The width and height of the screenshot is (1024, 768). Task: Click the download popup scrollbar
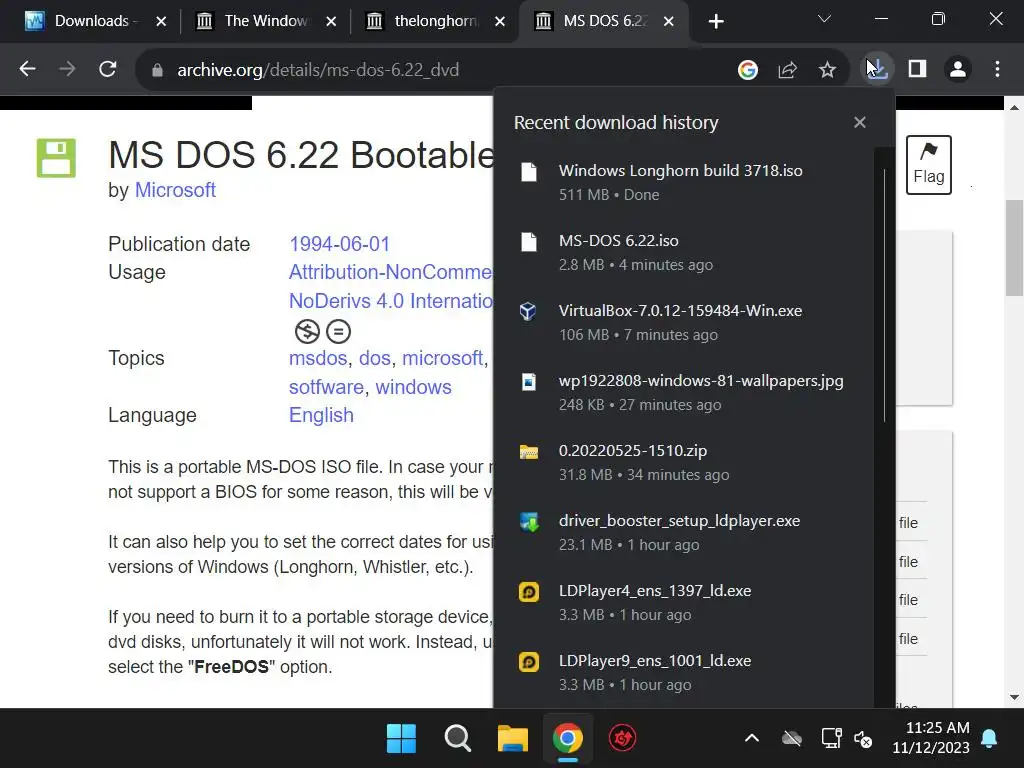[884, 295]
